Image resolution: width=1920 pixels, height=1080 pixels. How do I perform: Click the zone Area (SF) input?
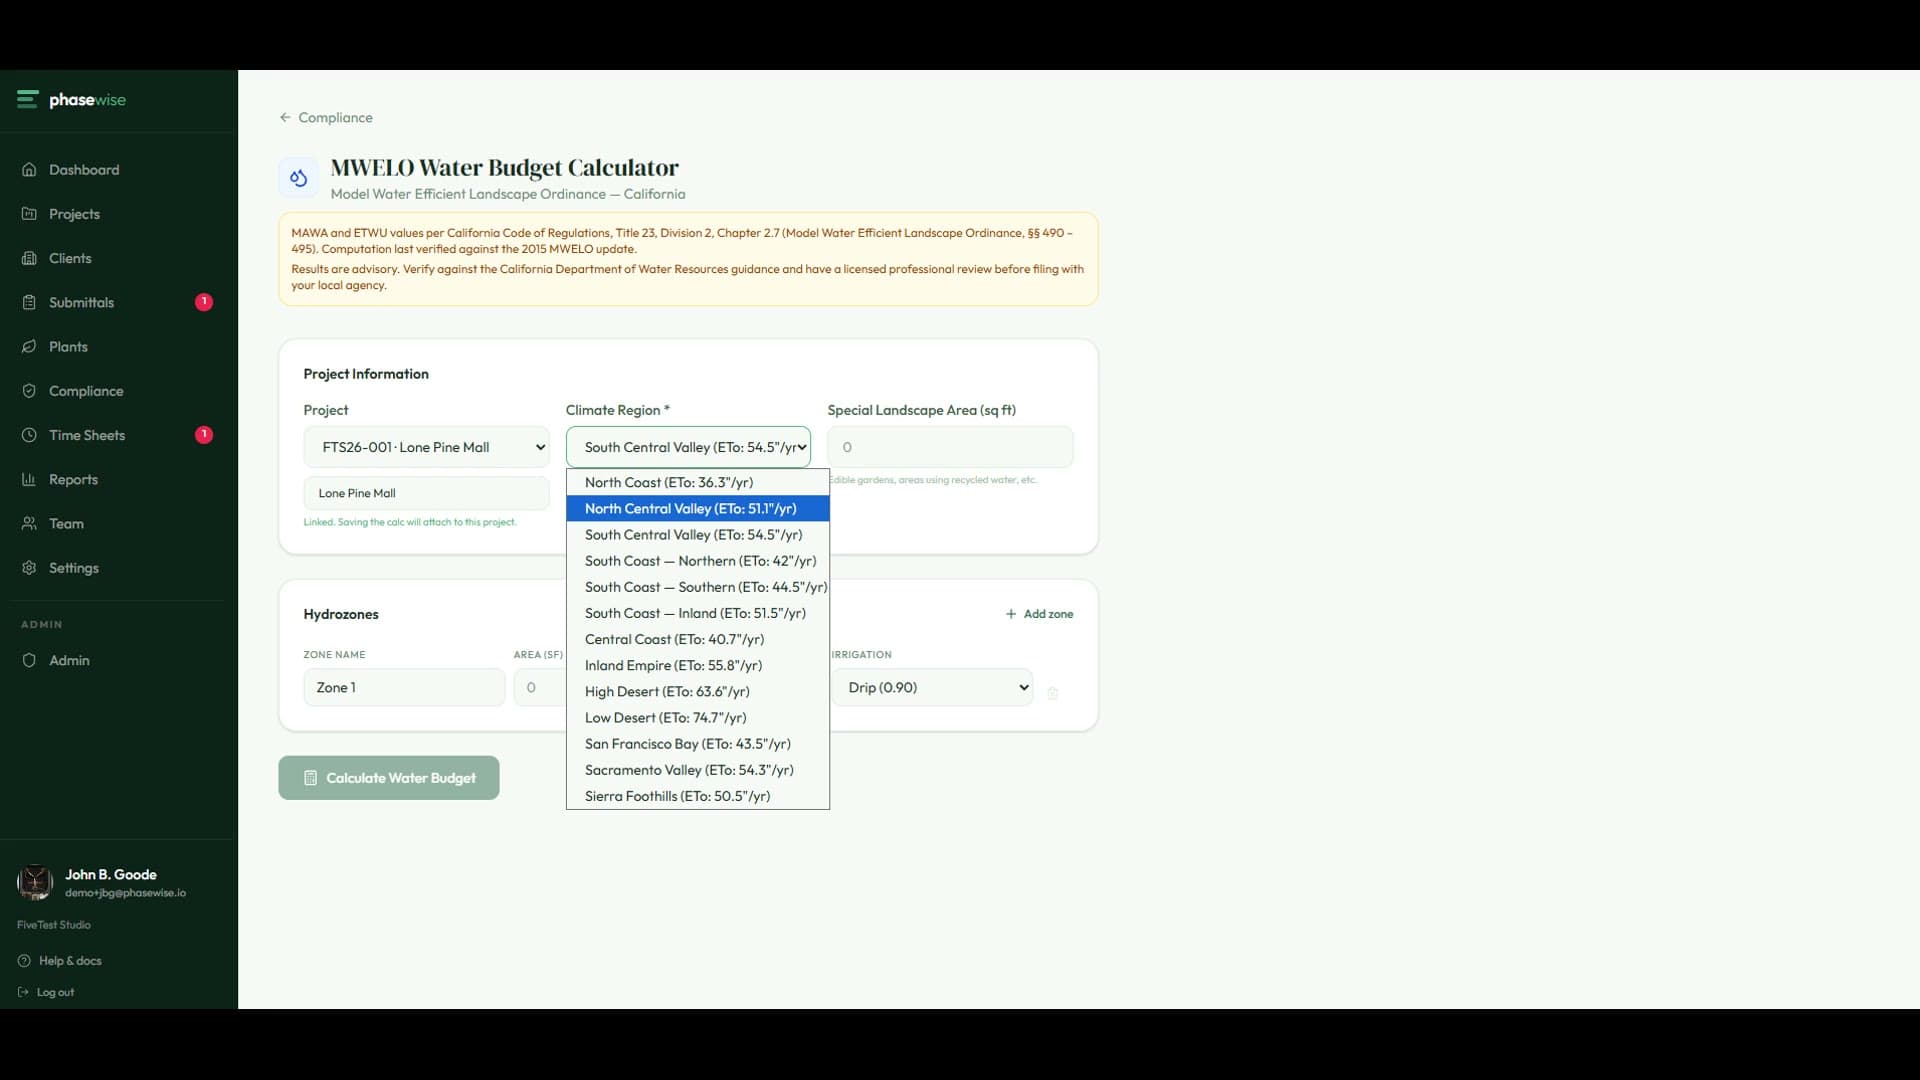[x=540, y=687]
